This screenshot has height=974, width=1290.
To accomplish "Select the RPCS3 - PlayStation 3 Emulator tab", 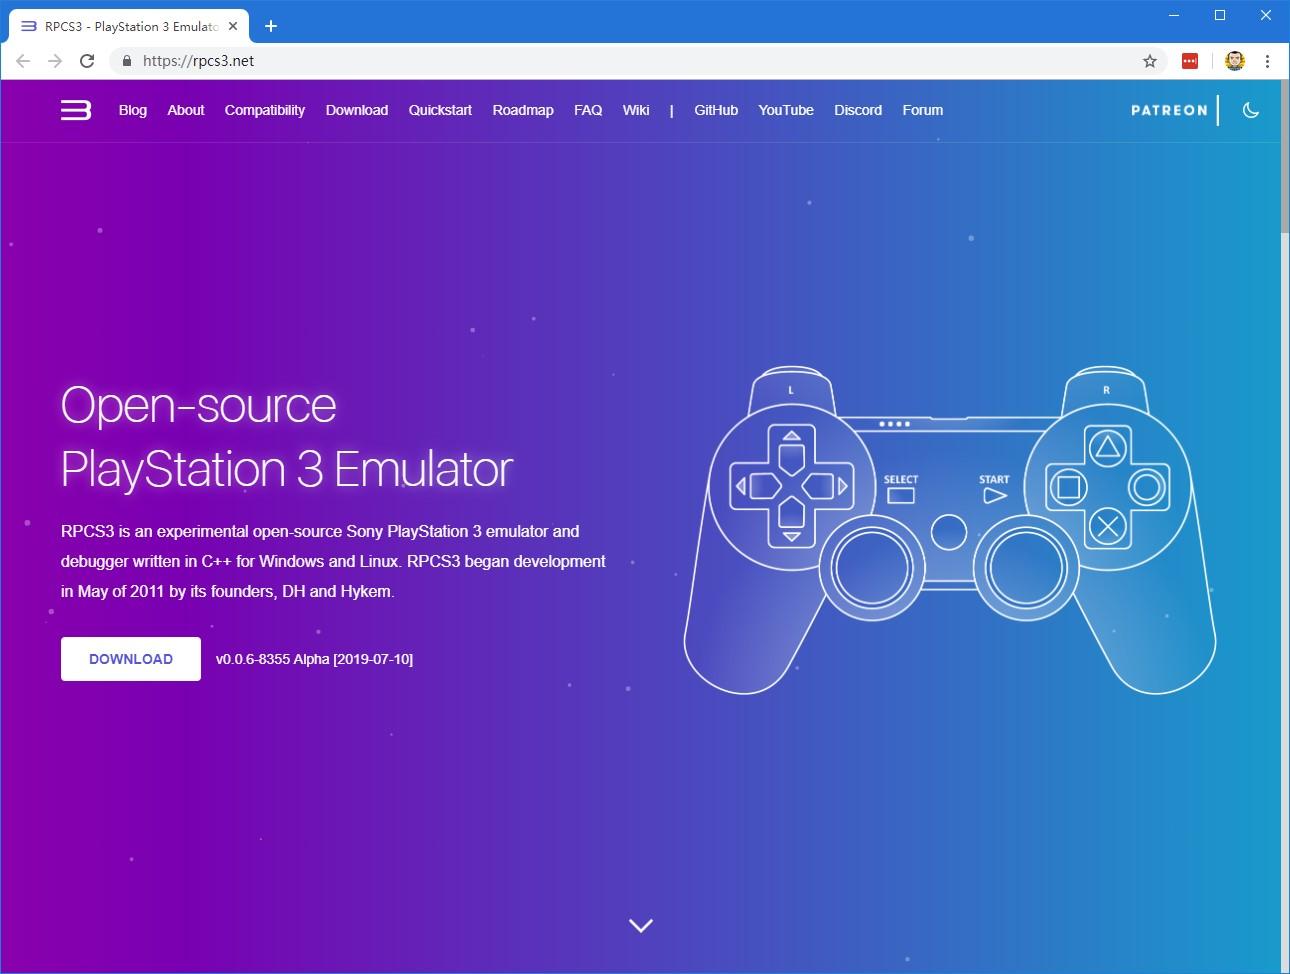I will pyautogui.click(x=128, y=27).
